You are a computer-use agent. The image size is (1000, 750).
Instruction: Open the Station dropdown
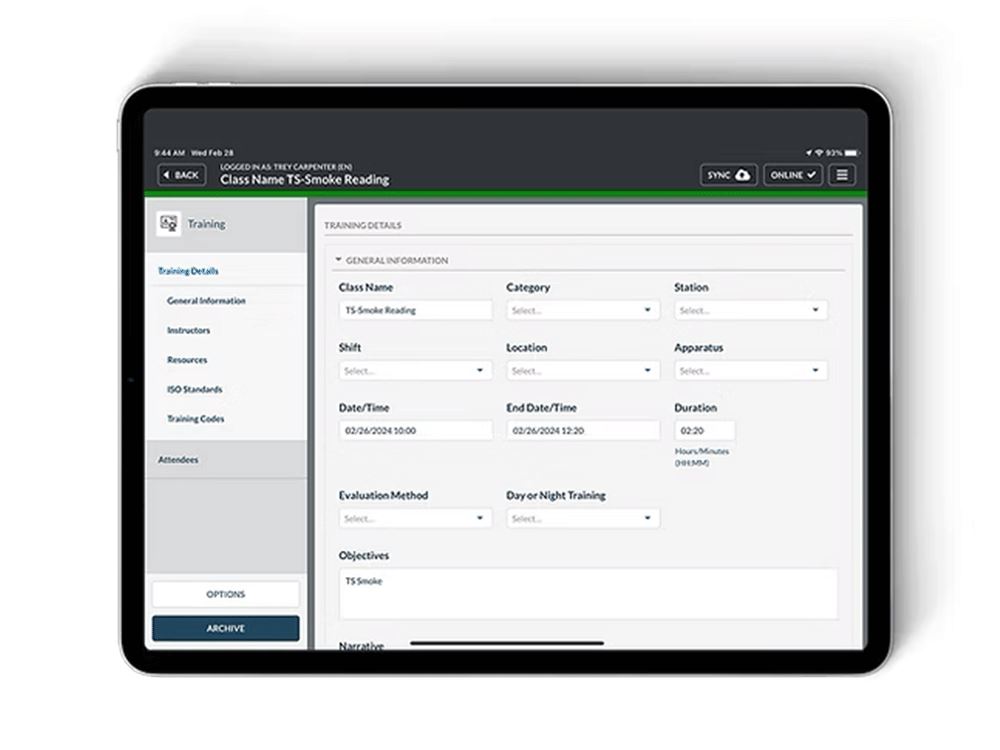(750, 311)
